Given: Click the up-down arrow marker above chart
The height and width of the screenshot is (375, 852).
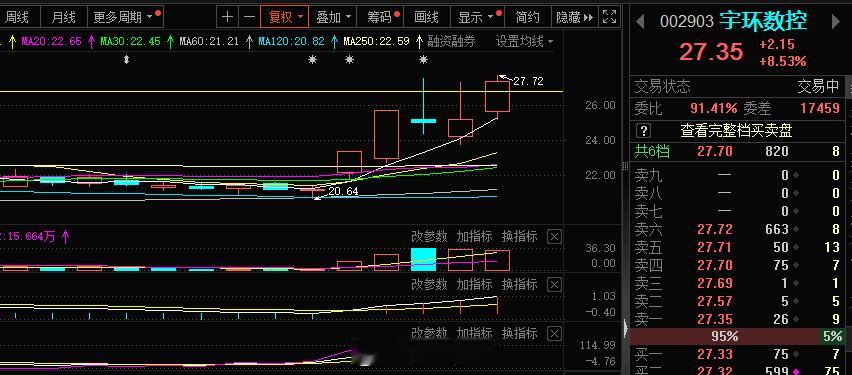Looking at the screenshot, I should pos(127,60).
